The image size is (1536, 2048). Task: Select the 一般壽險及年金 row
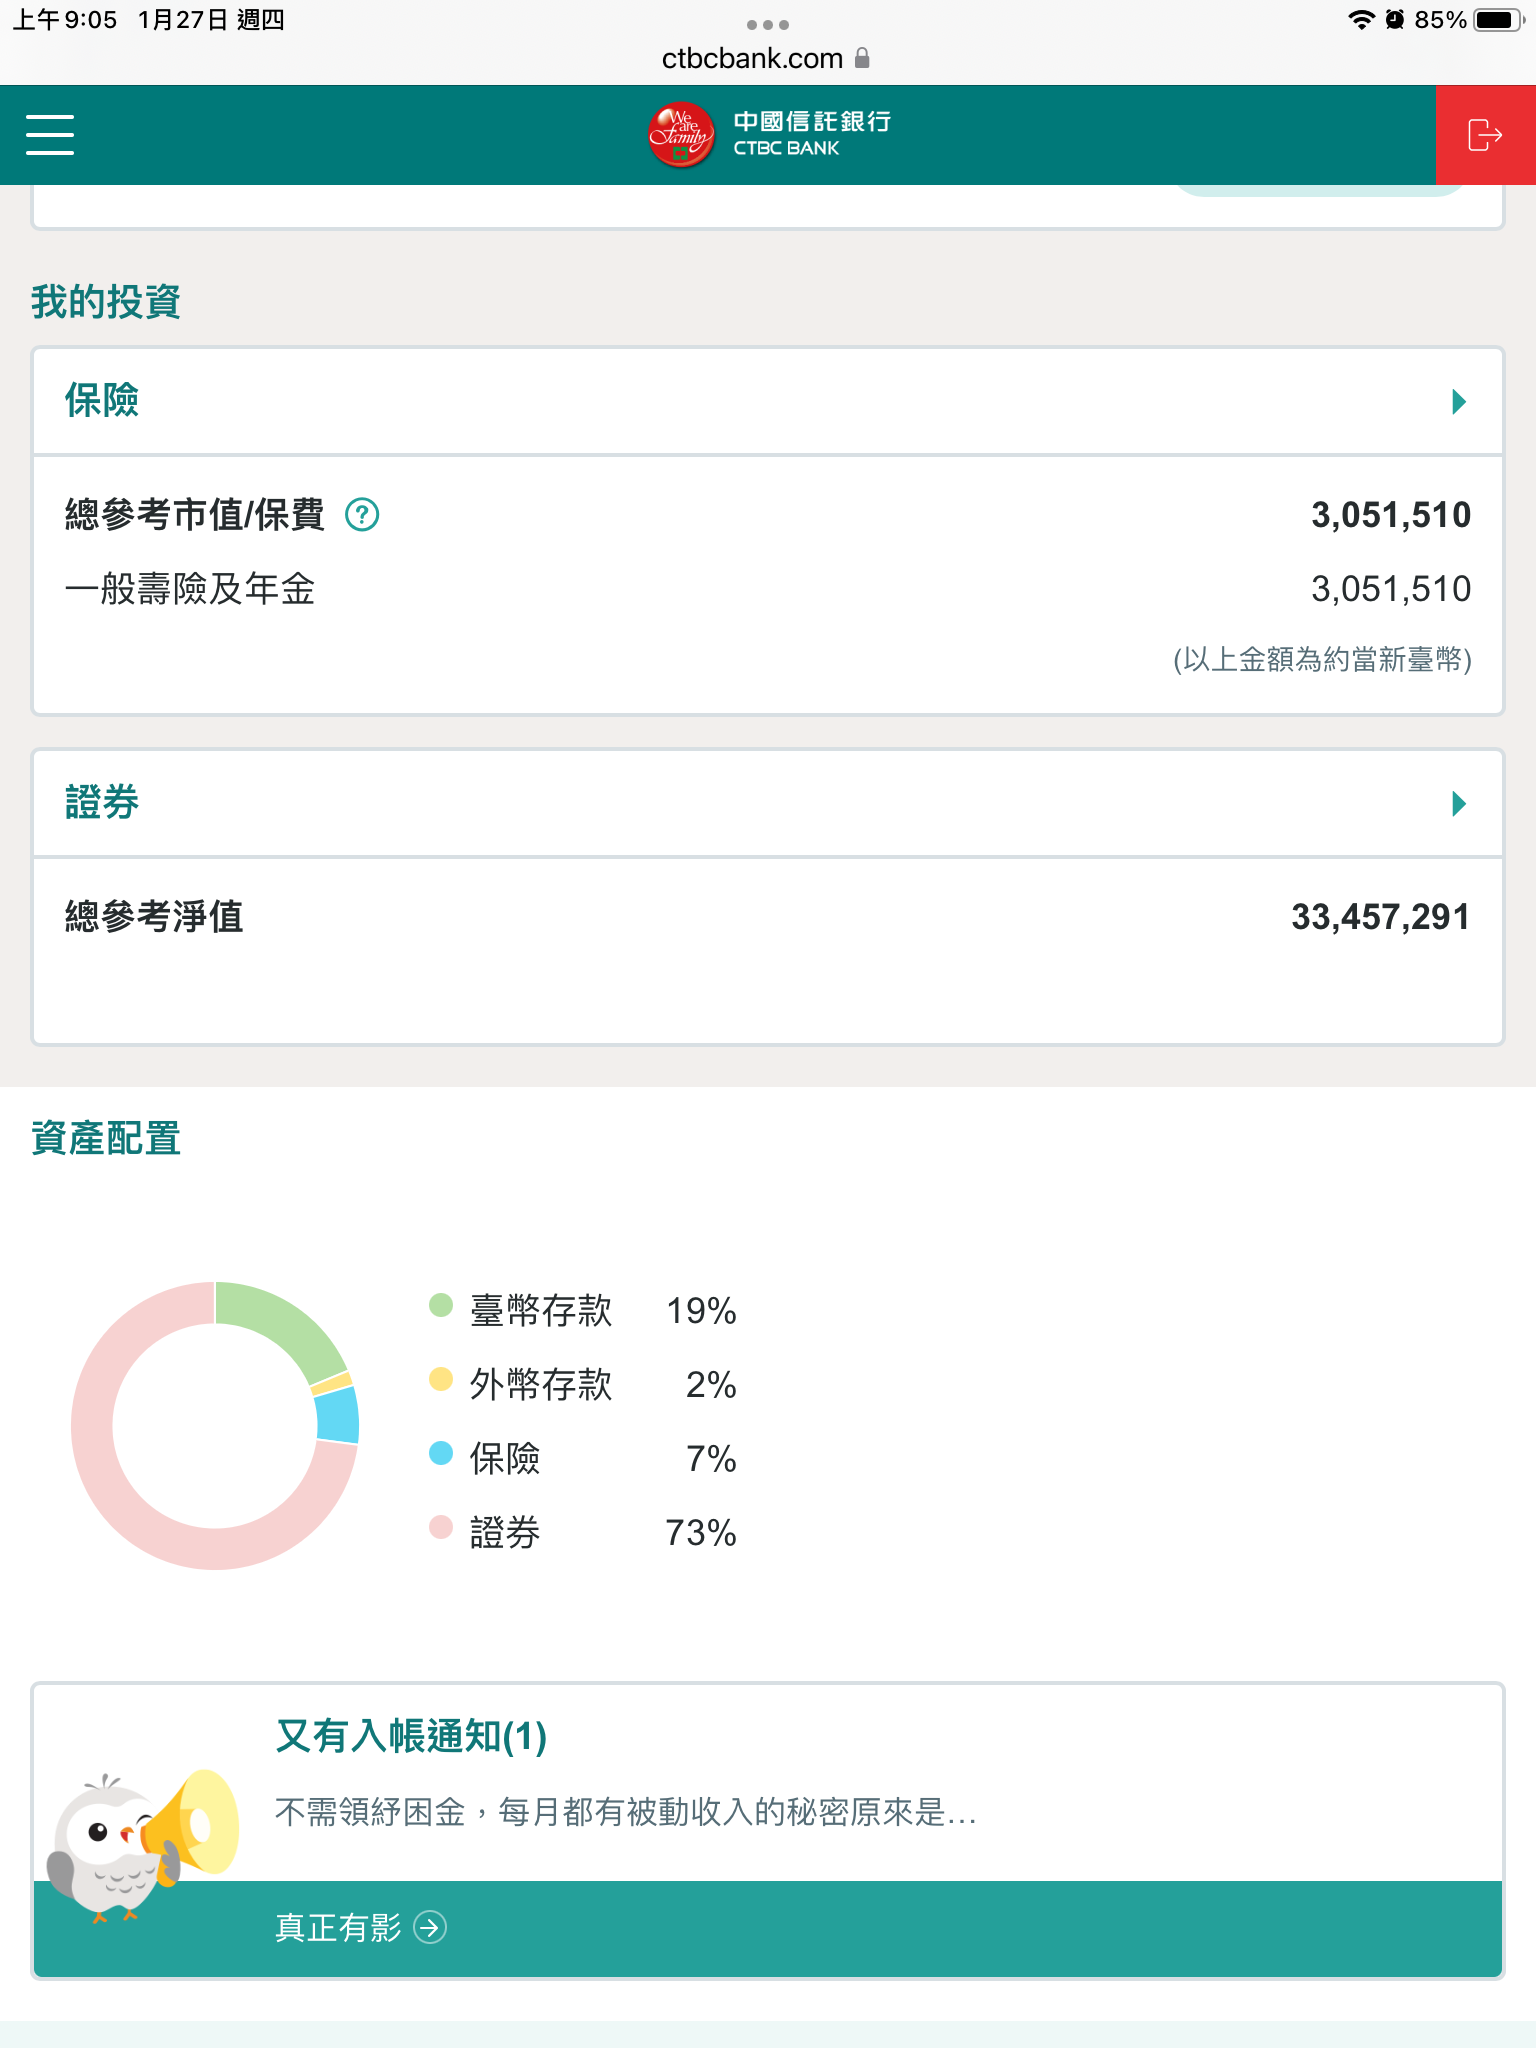point(768,589)
